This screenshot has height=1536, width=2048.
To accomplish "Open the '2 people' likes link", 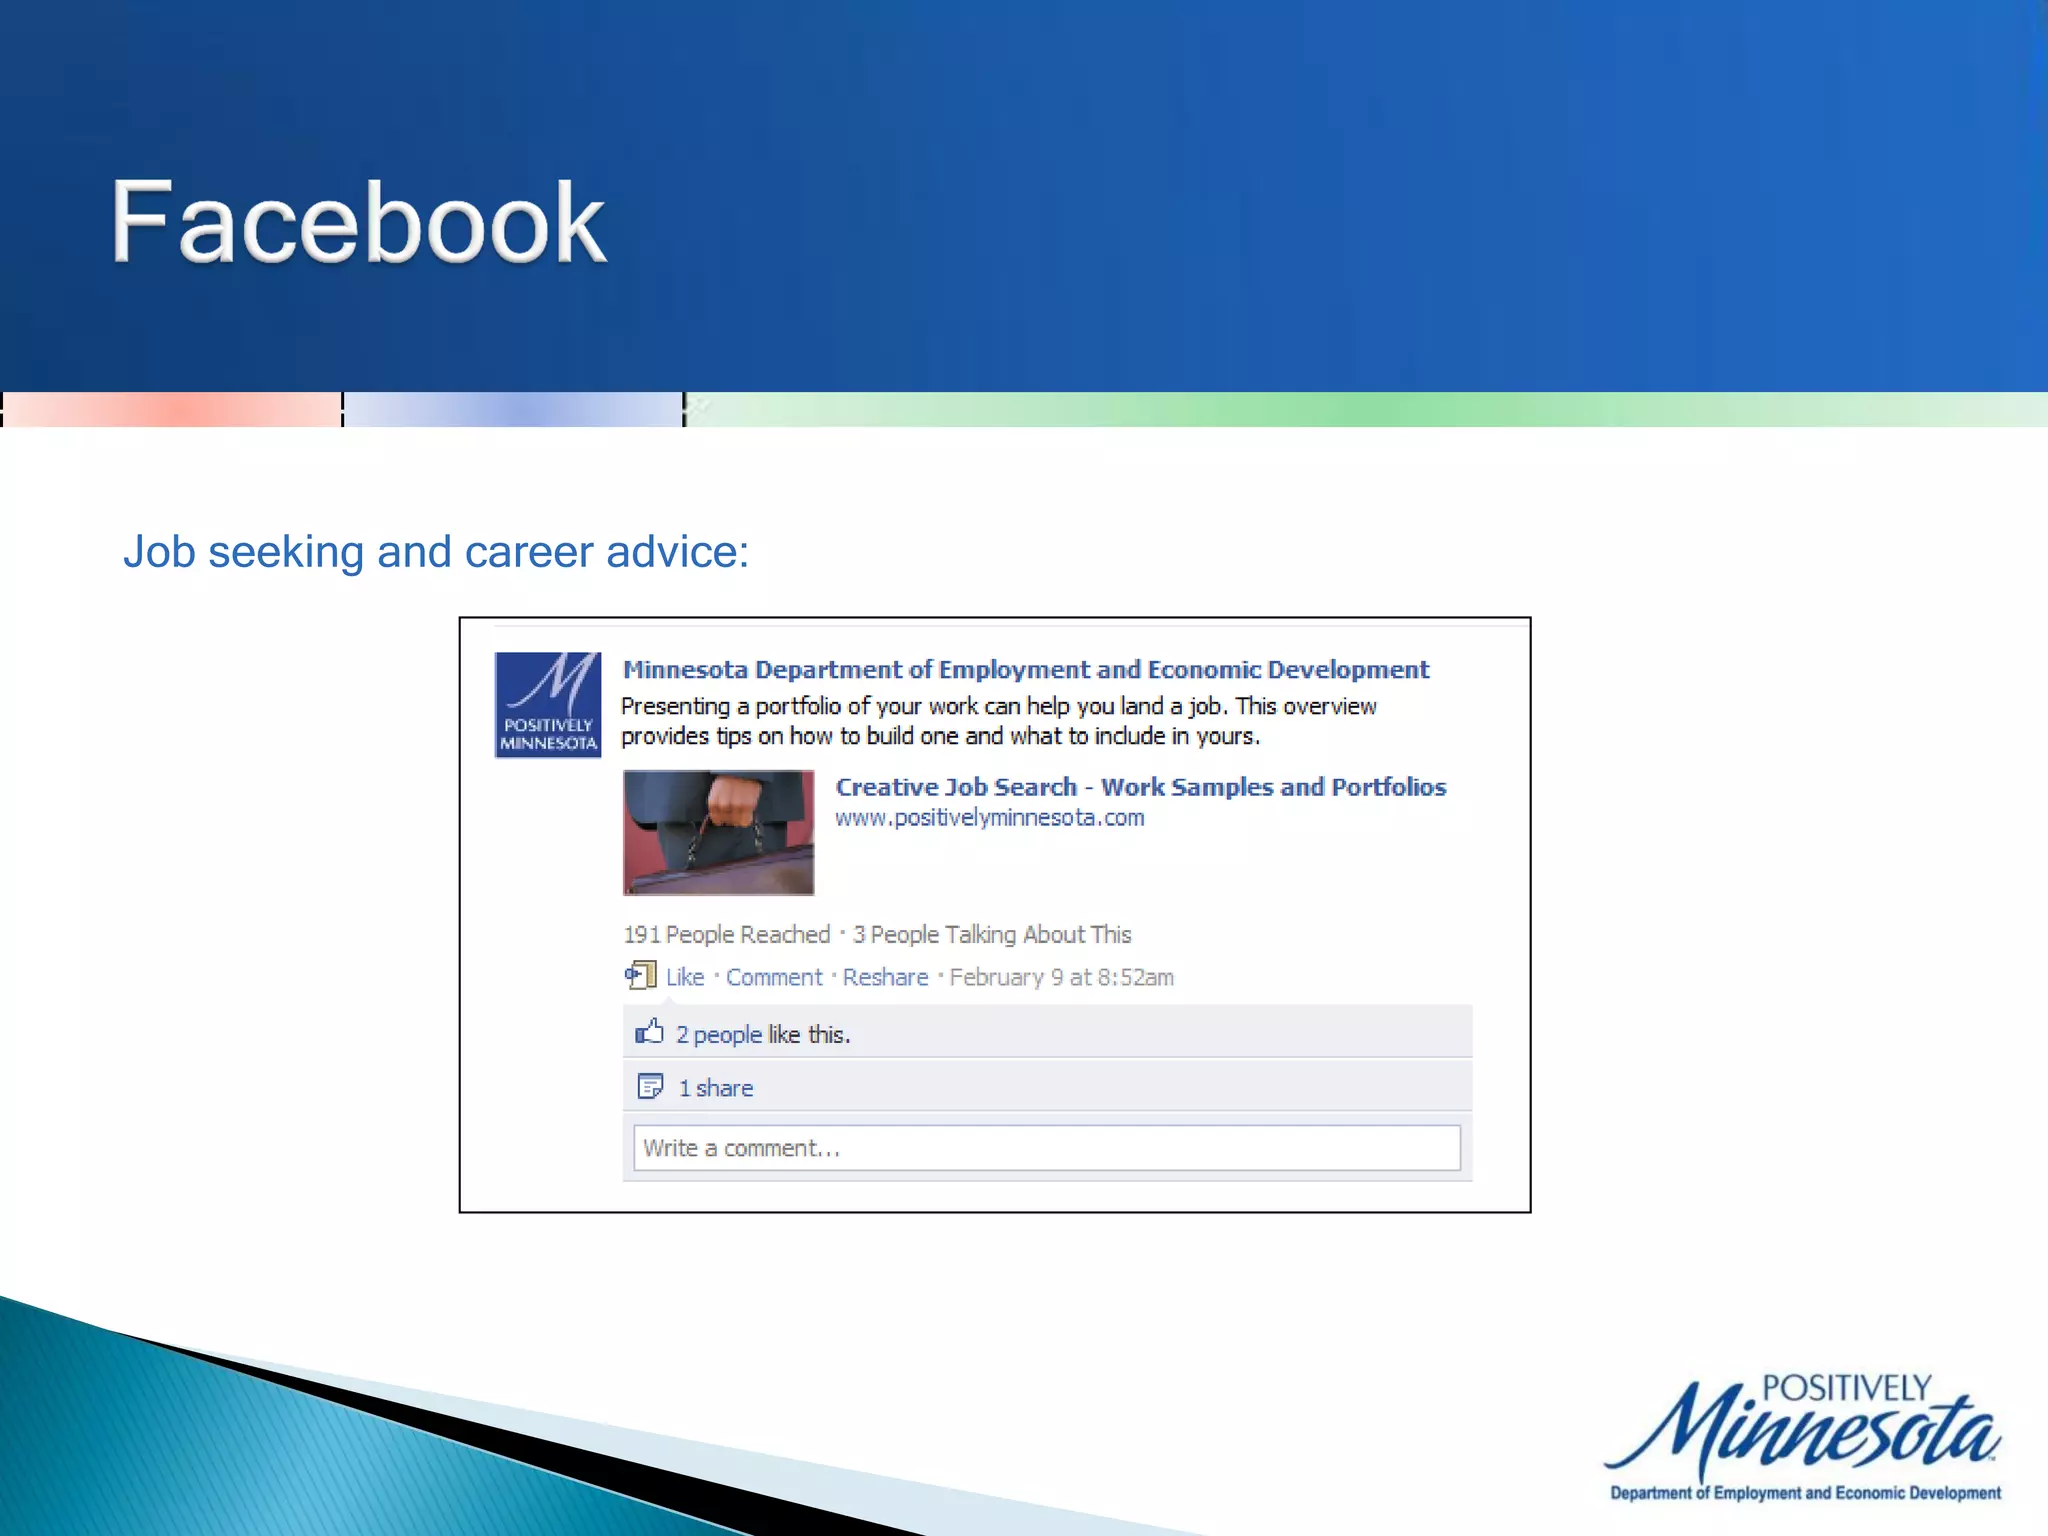I will tap(718, 1035).
